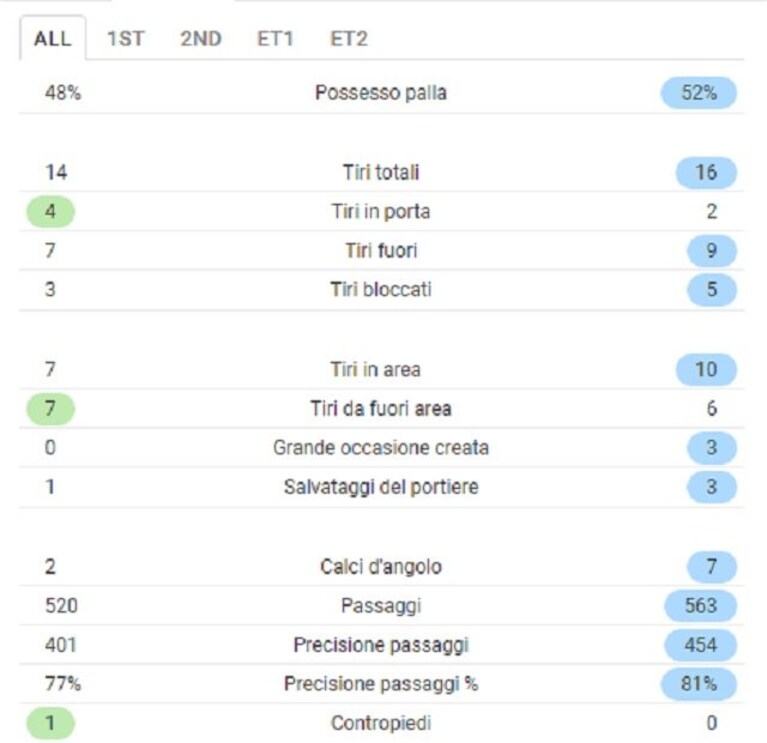This screenshot has width=767, height=743.
Task: Open the 1ST half tab
Action: coord(126,38)
